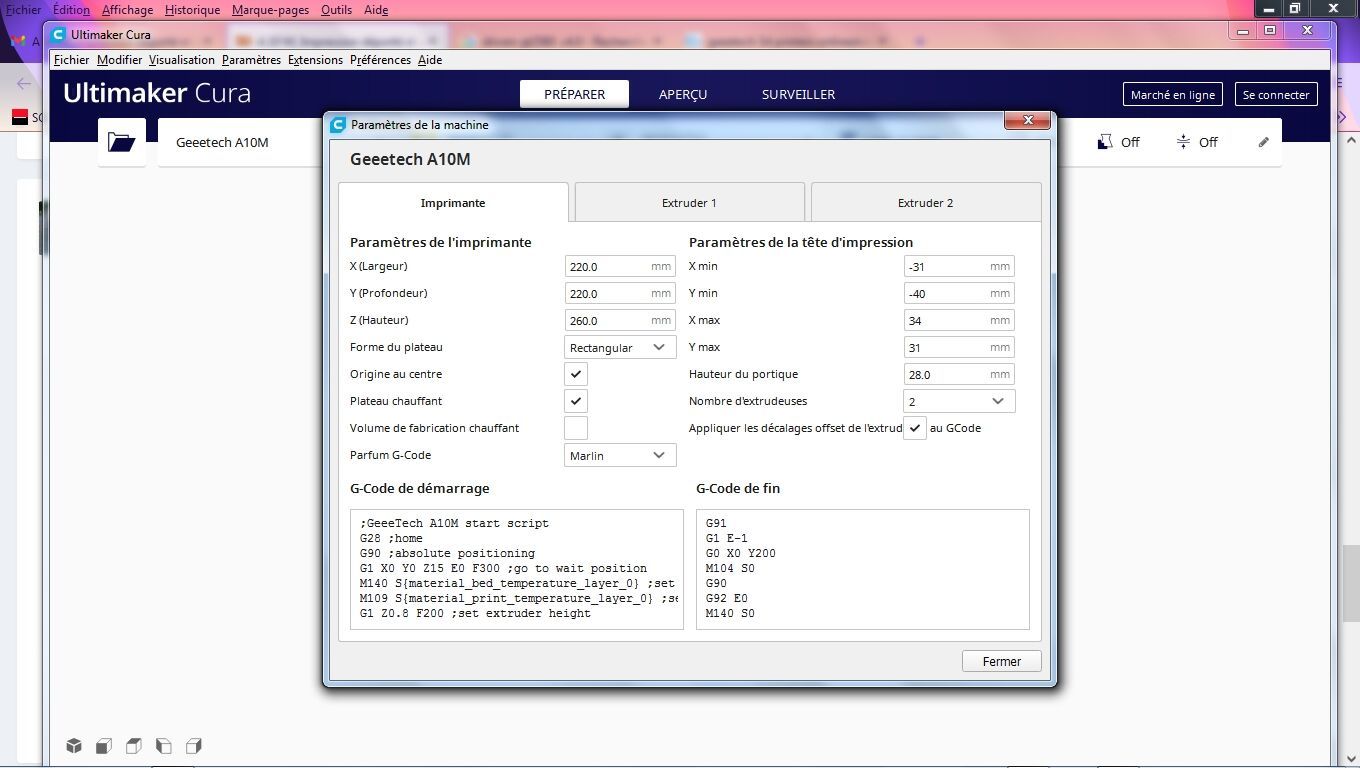1360x768 pixels.
Task: Click the X (Largeur) input field
Action: point(620,266)
